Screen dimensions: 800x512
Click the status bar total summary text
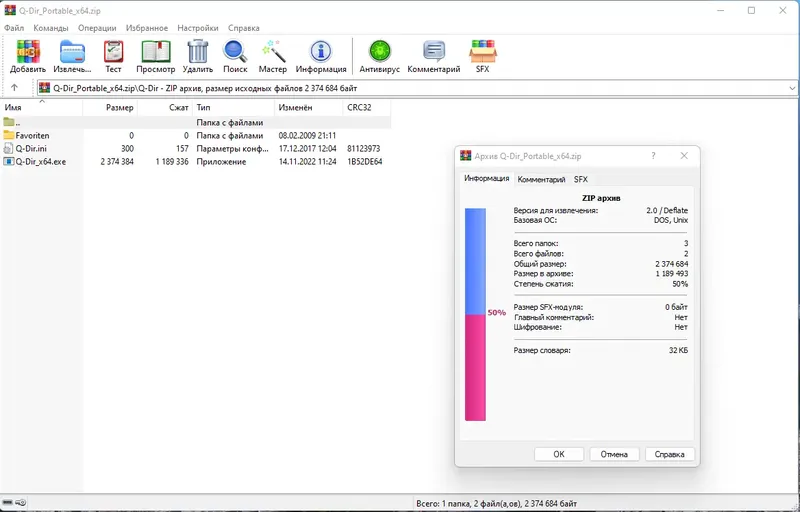coord(497,503)
